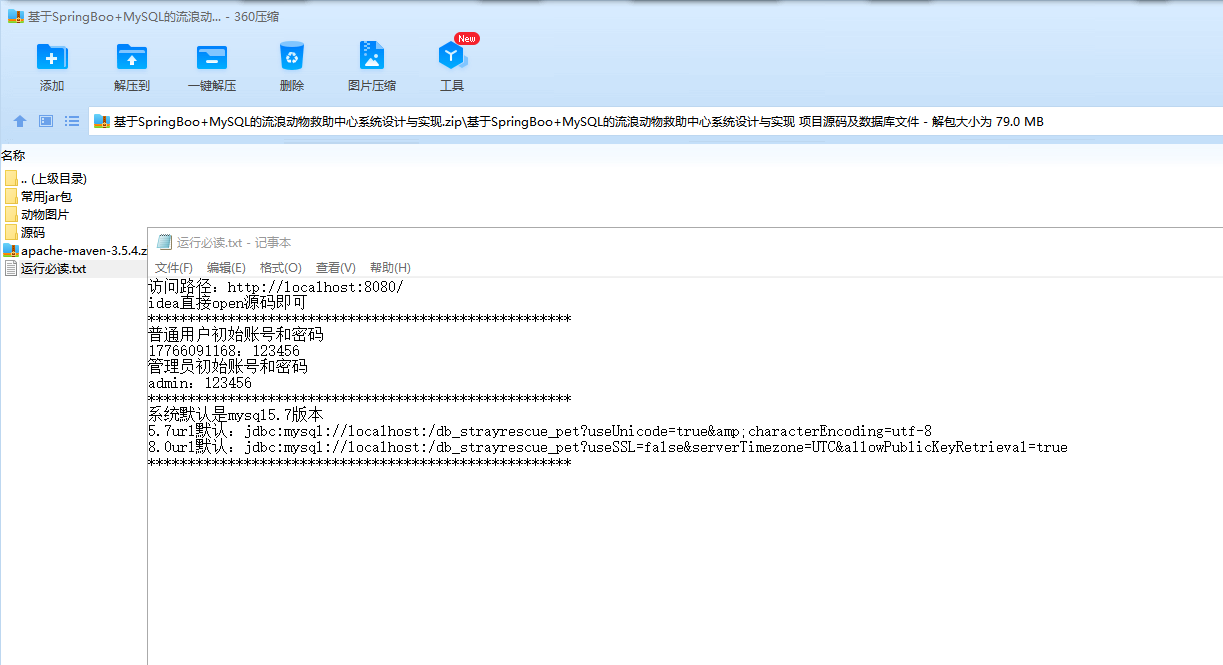Image resolution: width=1223 pixels, height=665 pixels.
Task: Click the "8.0url默认" JDBC line
Action: pos(608,447)
